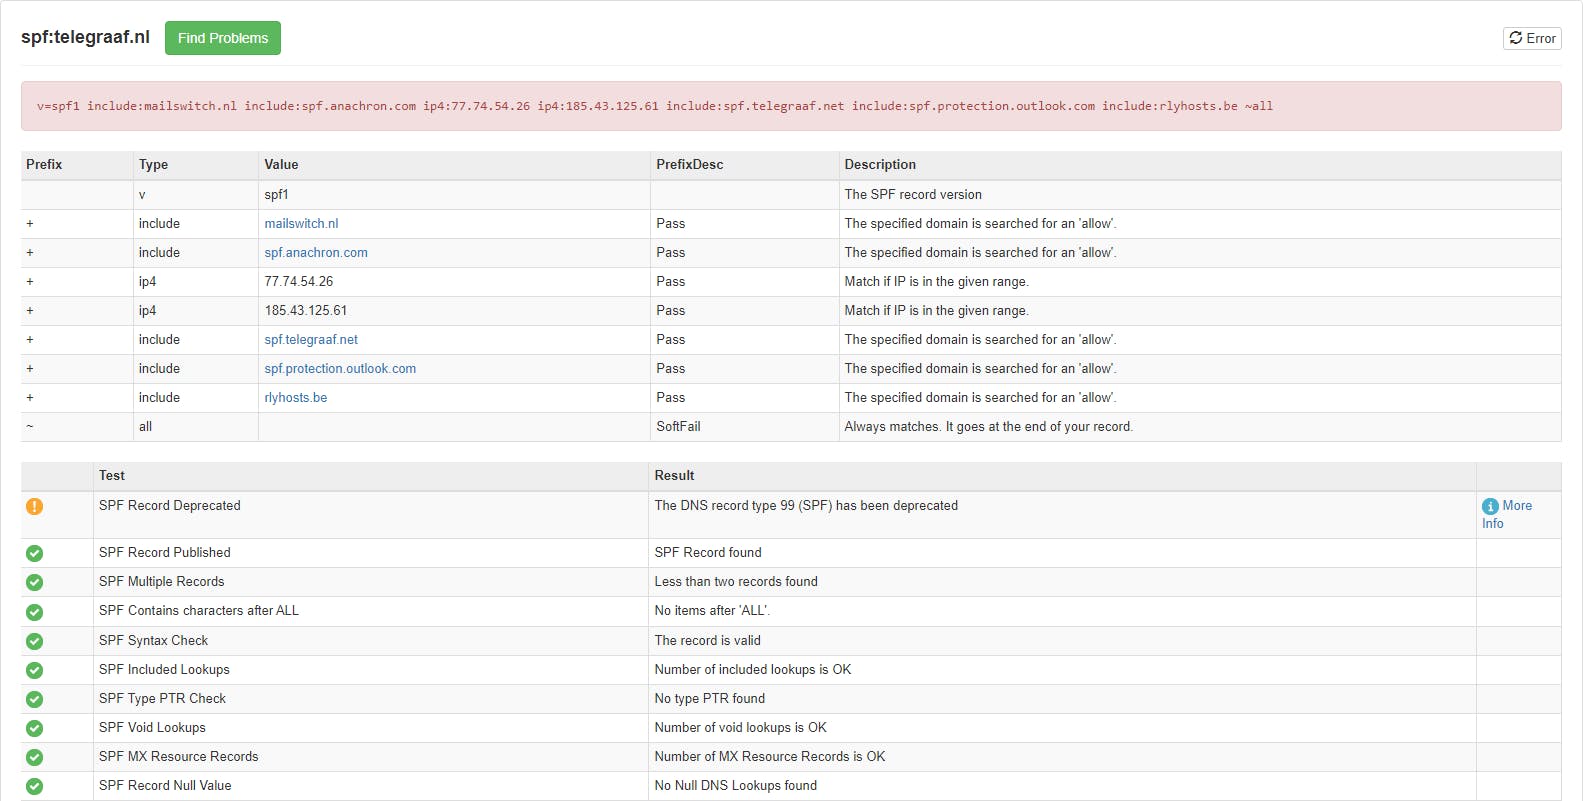Click the blue info icon beside More Info
Viewport: 1583px width, 801px height.
(x=1490, y=506)
